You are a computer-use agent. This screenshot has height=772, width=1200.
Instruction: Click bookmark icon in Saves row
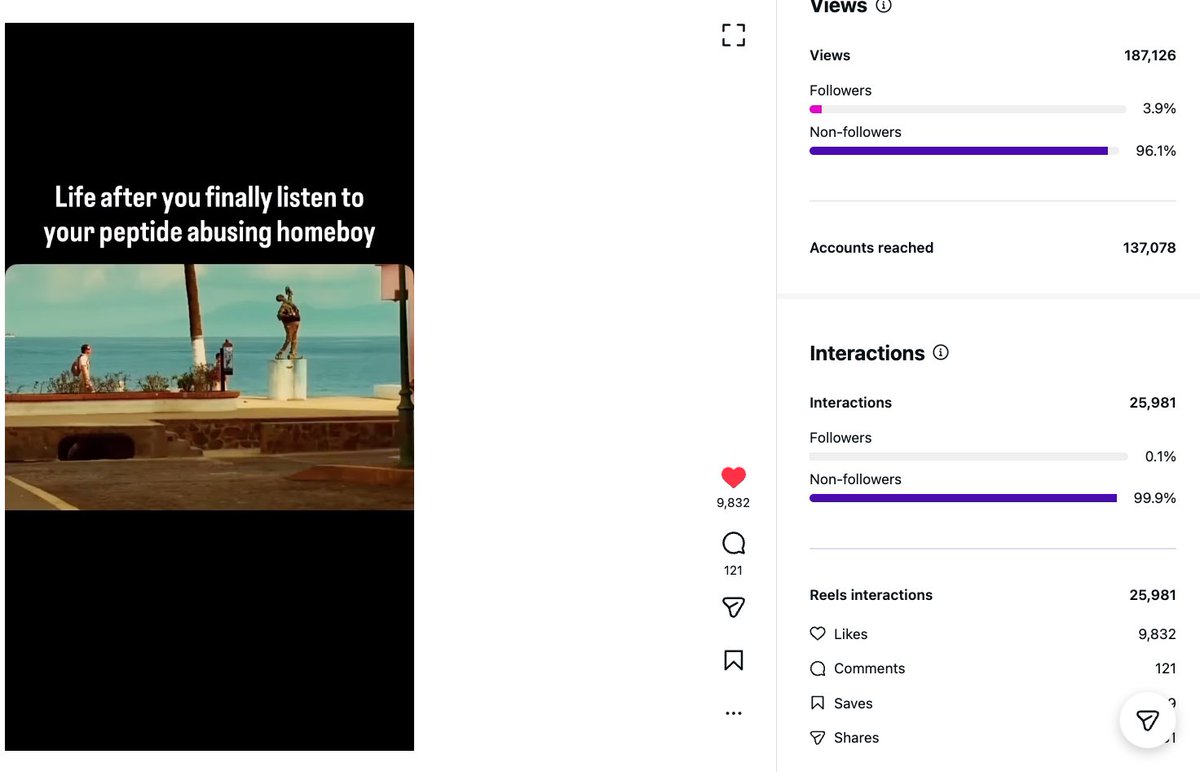coord(817,703)
